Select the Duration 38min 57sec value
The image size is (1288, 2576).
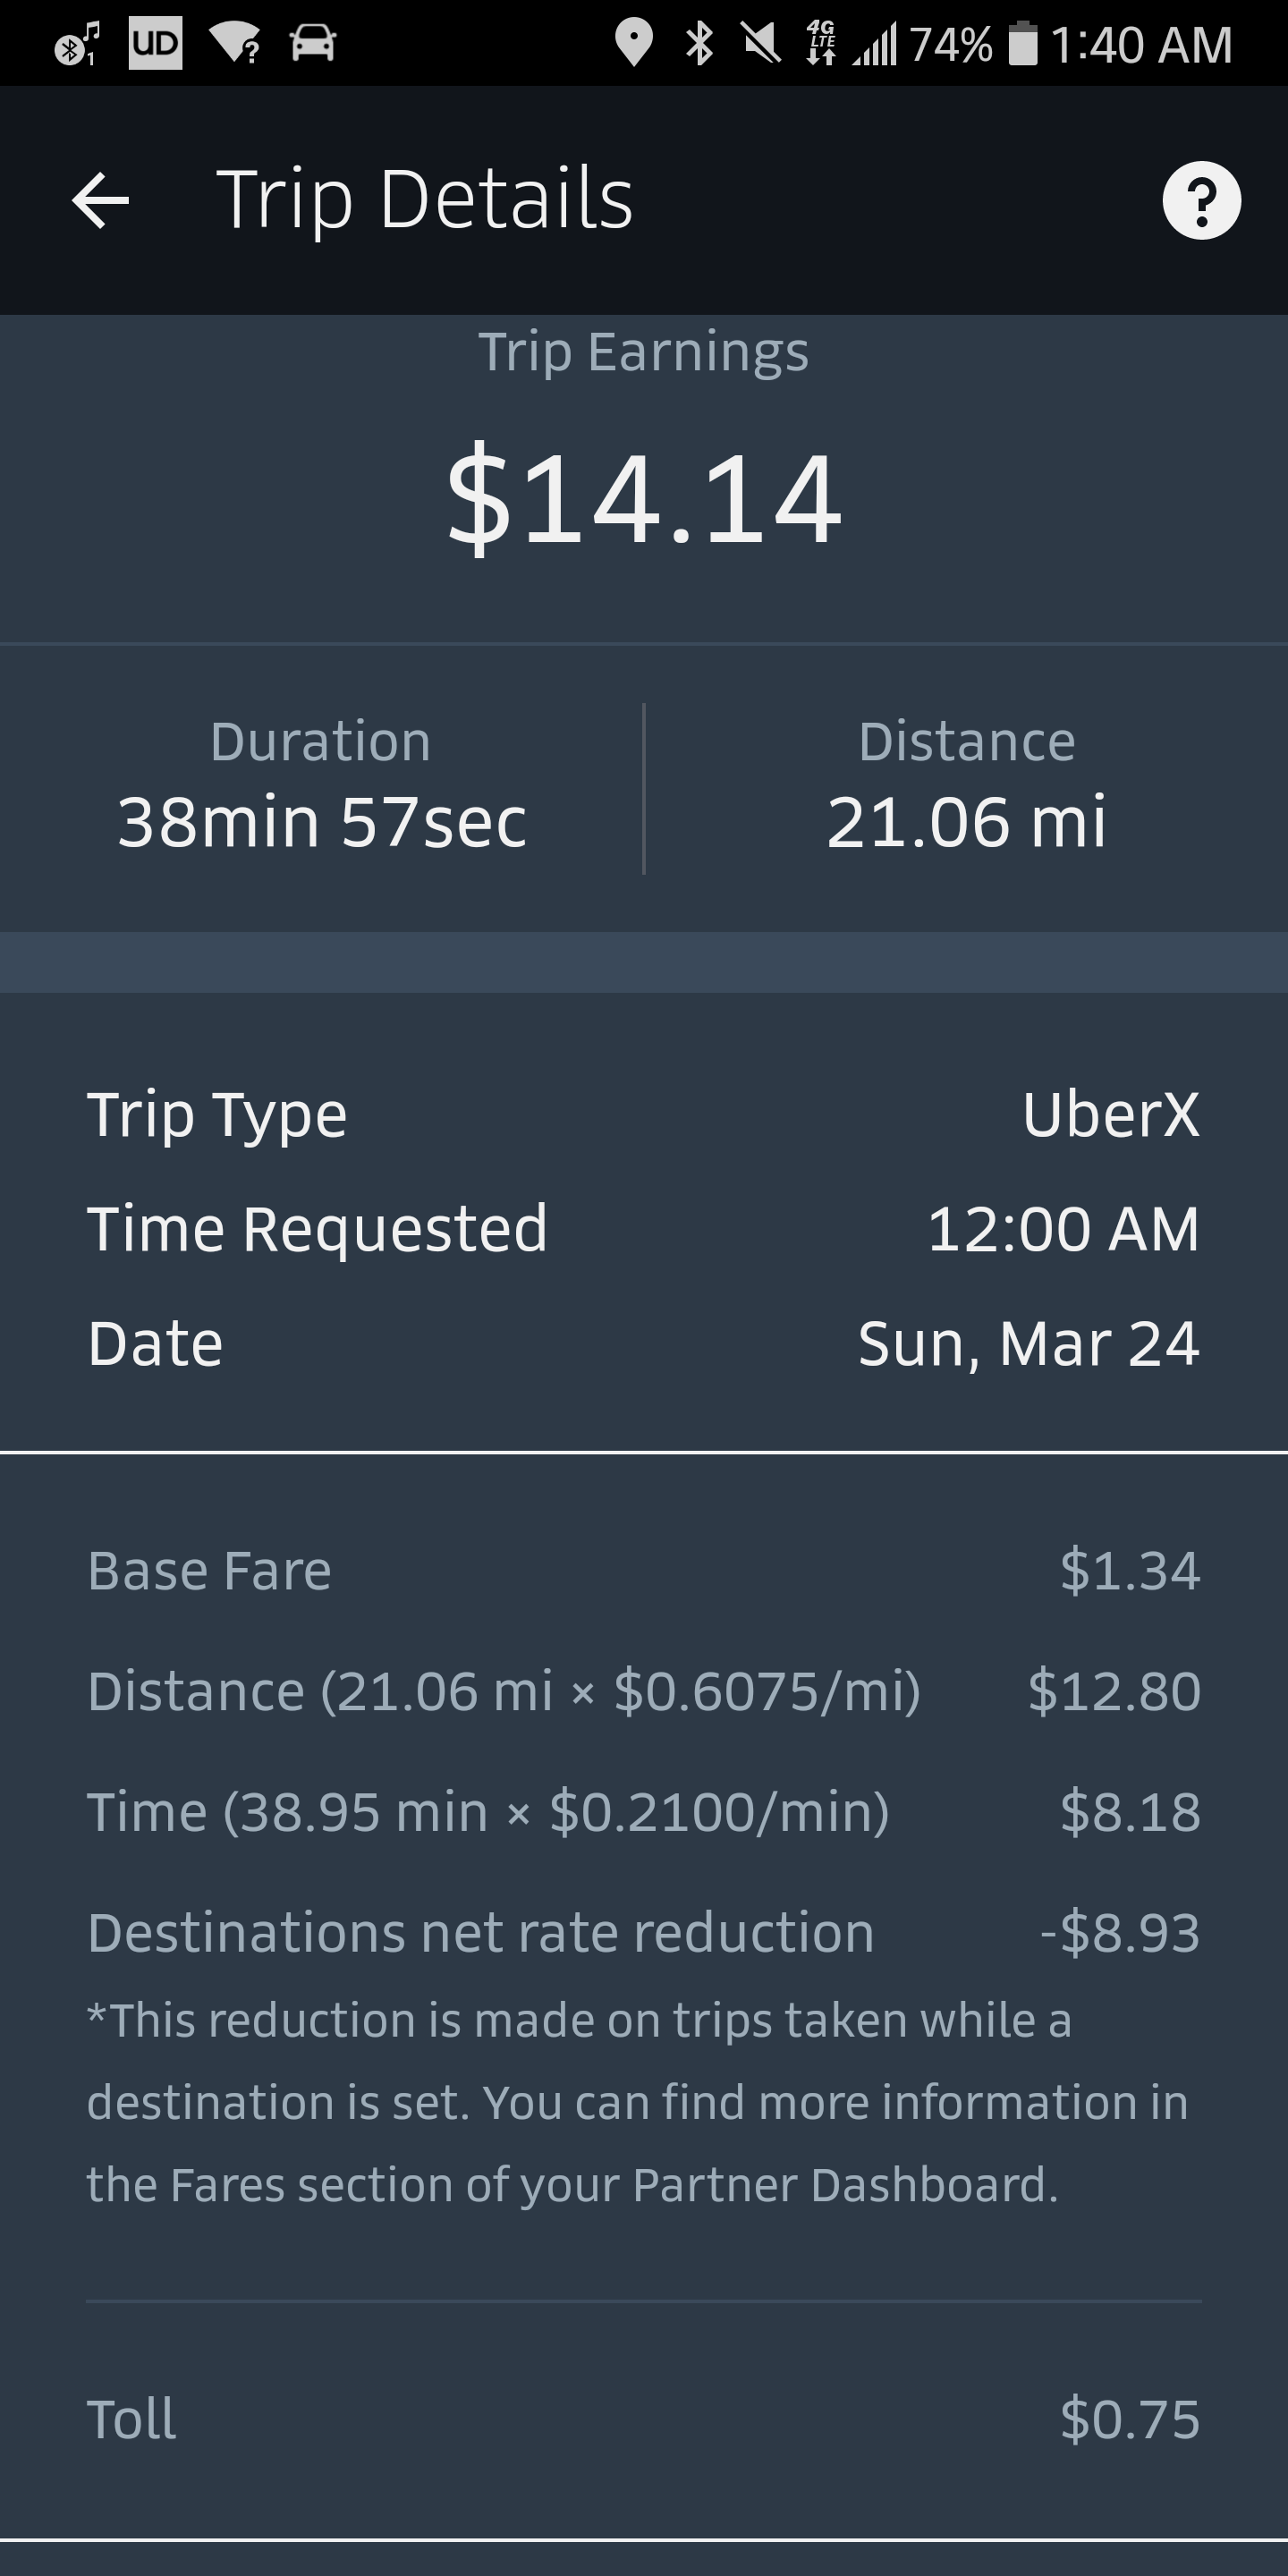[x=321, y=822]
